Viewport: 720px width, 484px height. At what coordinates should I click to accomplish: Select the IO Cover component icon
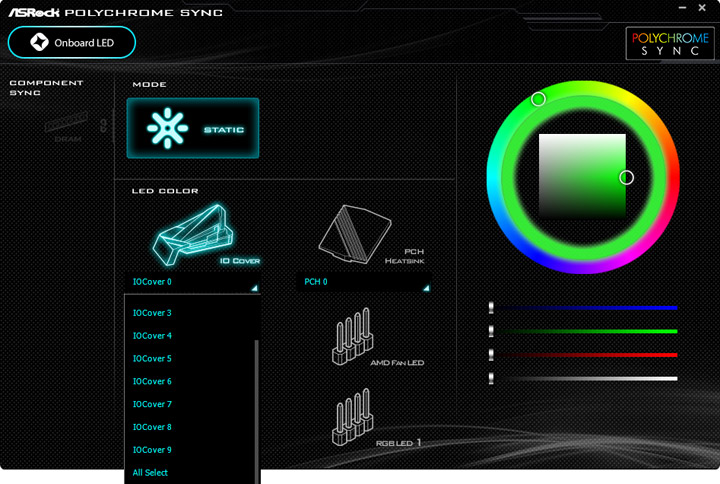[193, 235]
